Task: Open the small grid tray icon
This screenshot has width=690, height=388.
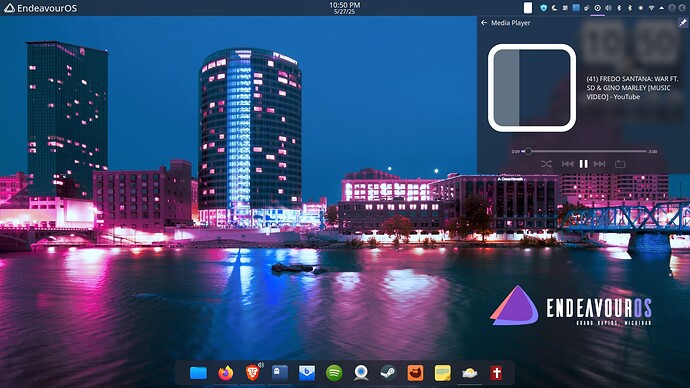Action: coord(565,8)
